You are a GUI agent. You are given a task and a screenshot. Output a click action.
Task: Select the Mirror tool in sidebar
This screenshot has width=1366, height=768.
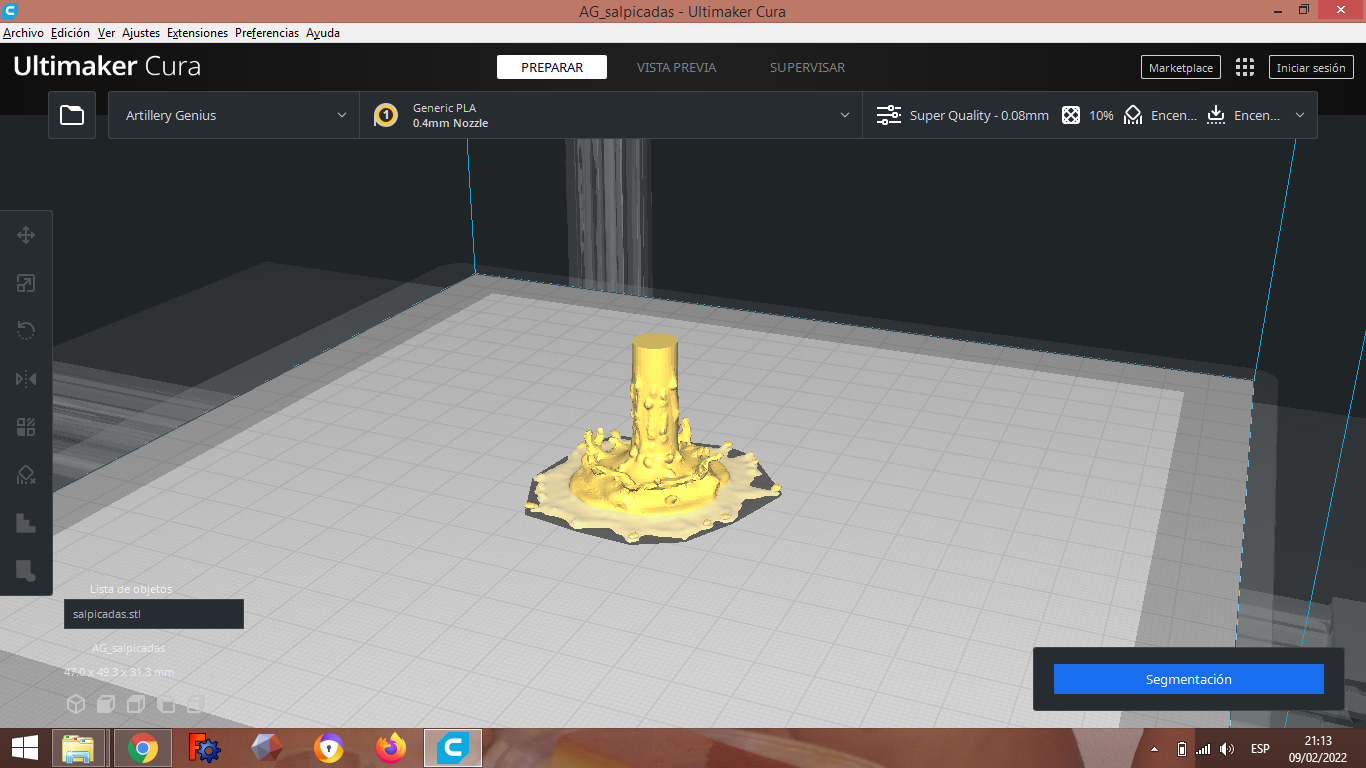[x=26, y=379]
